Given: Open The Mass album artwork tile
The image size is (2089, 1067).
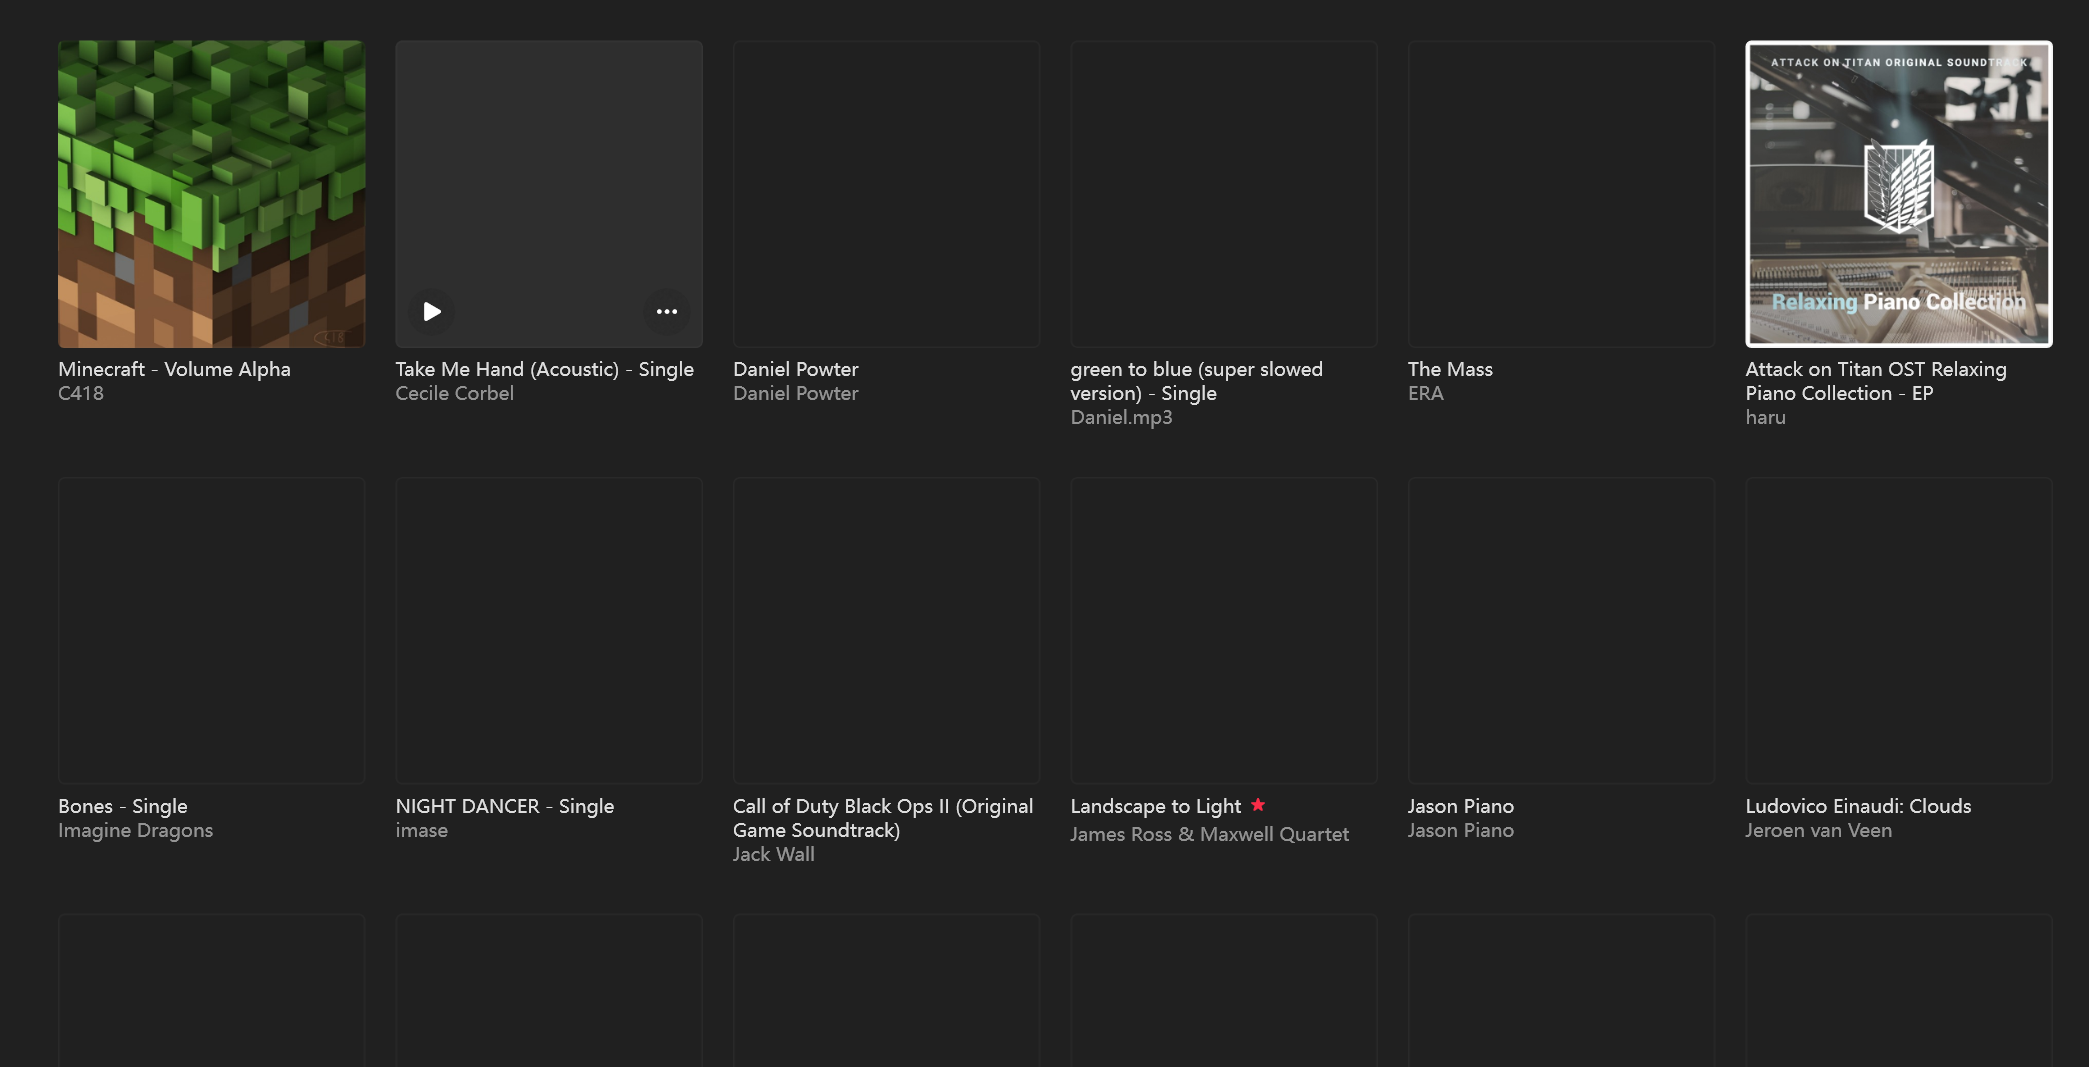Looking at the screenshot, I should (x=1561, y=194).
